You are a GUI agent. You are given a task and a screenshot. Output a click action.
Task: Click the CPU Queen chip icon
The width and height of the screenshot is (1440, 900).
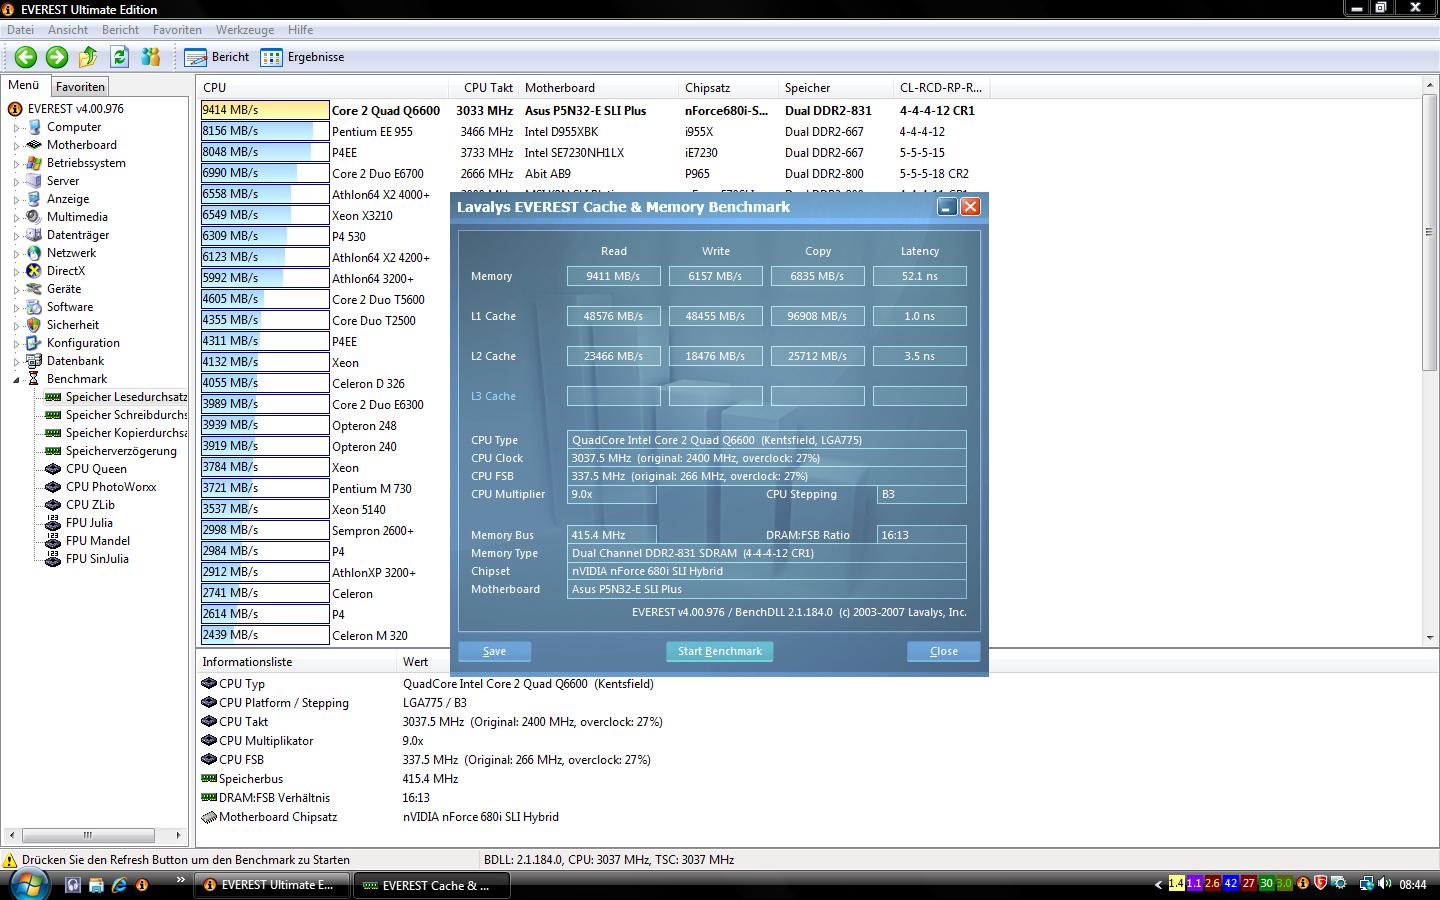(x=53, y=469)
